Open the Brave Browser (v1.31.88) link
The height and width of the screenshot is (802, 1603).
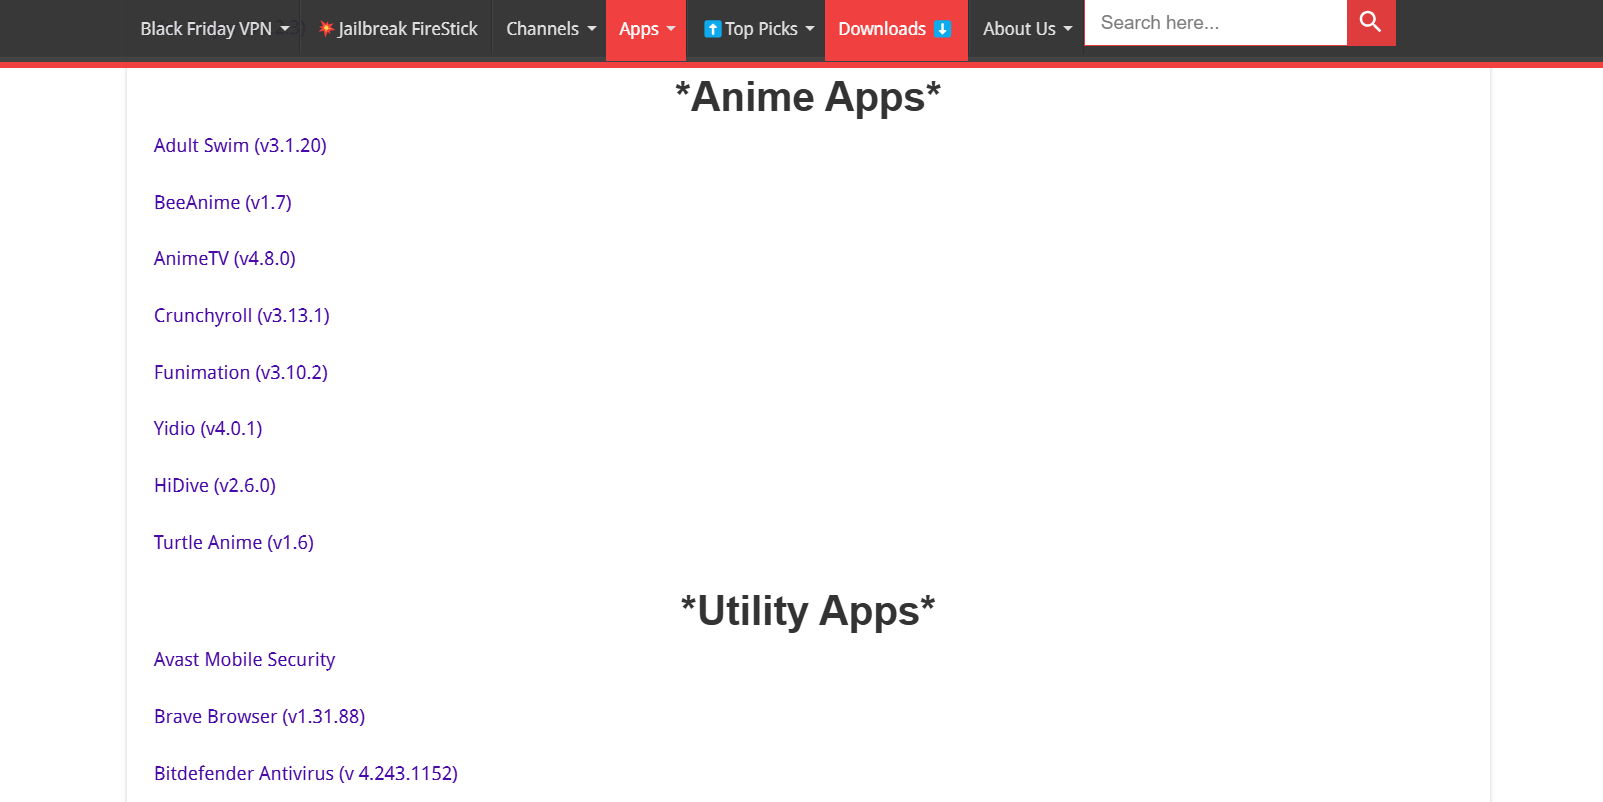(260, 716)
